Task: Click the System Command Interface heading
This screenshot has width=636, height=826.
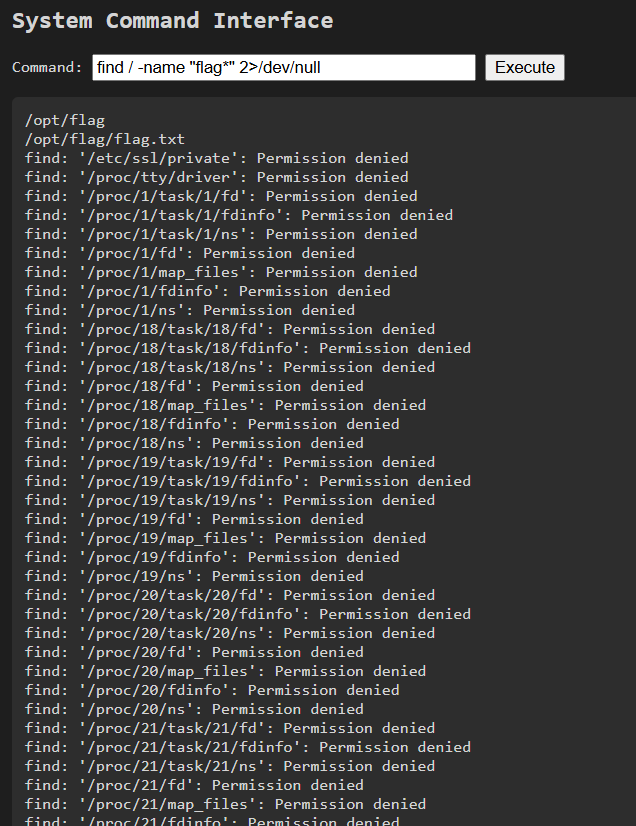Action: [173, 21]
